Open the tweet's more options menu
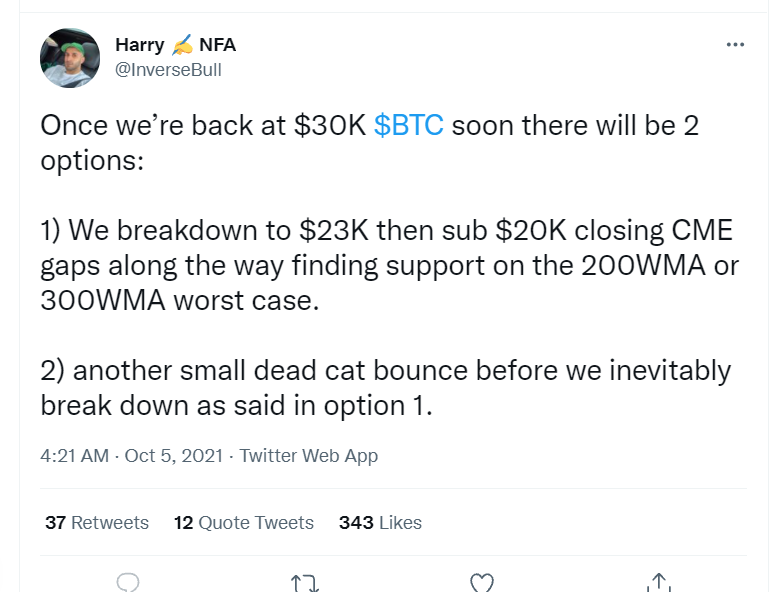The height and width of the screenshot is (592, 773). coord(735,45)
